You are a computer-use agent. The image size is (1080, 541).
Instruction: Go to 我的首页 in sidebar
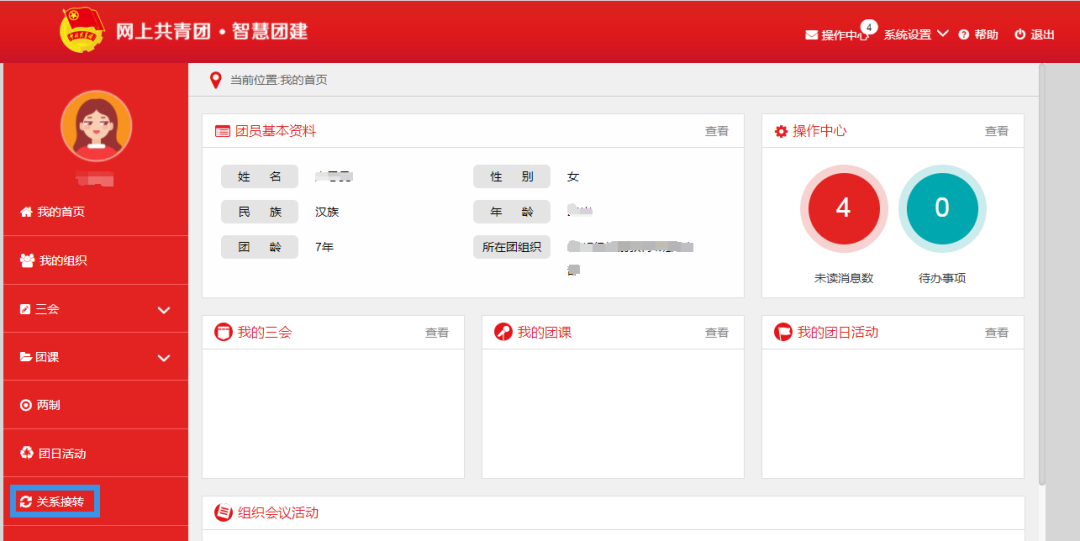coord(60,212)
